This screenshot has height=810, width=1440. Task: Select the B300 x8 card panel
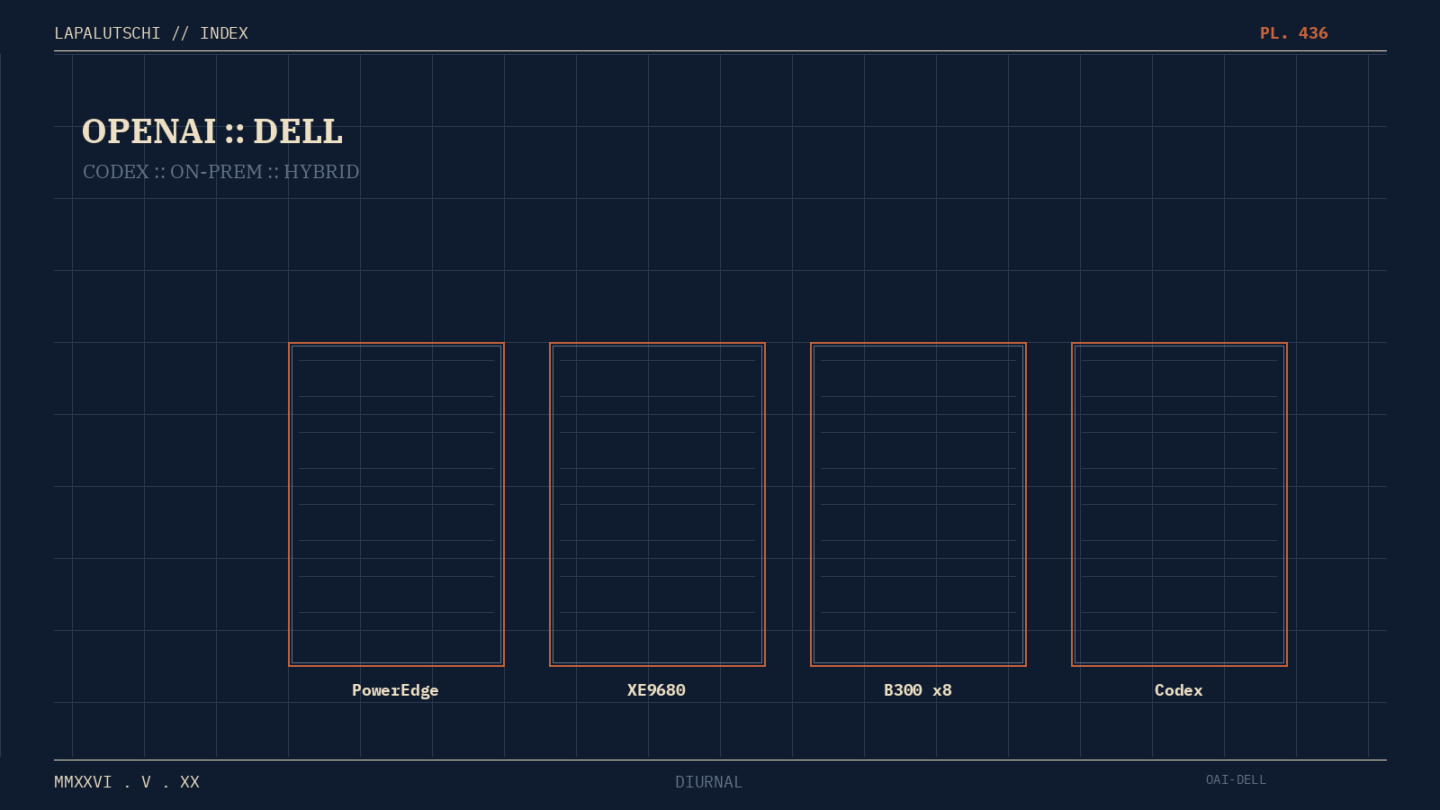[x=918, y=504]
